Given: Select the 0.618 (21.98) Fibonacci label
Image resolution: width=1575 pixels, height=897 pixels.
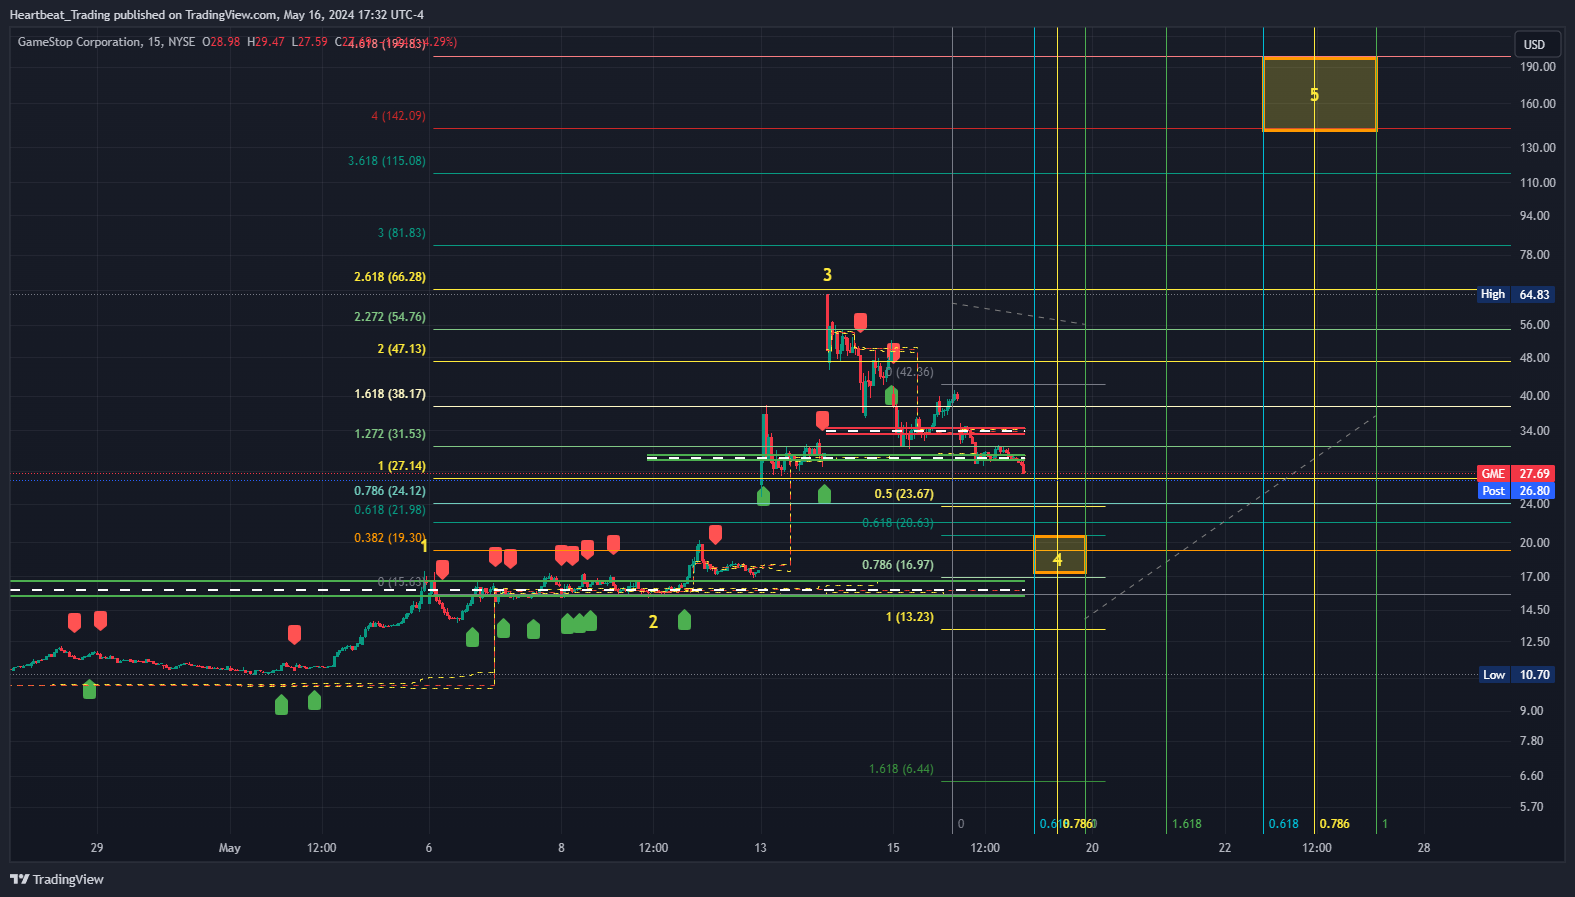Looking at the screenshot, I should point(390,510).
